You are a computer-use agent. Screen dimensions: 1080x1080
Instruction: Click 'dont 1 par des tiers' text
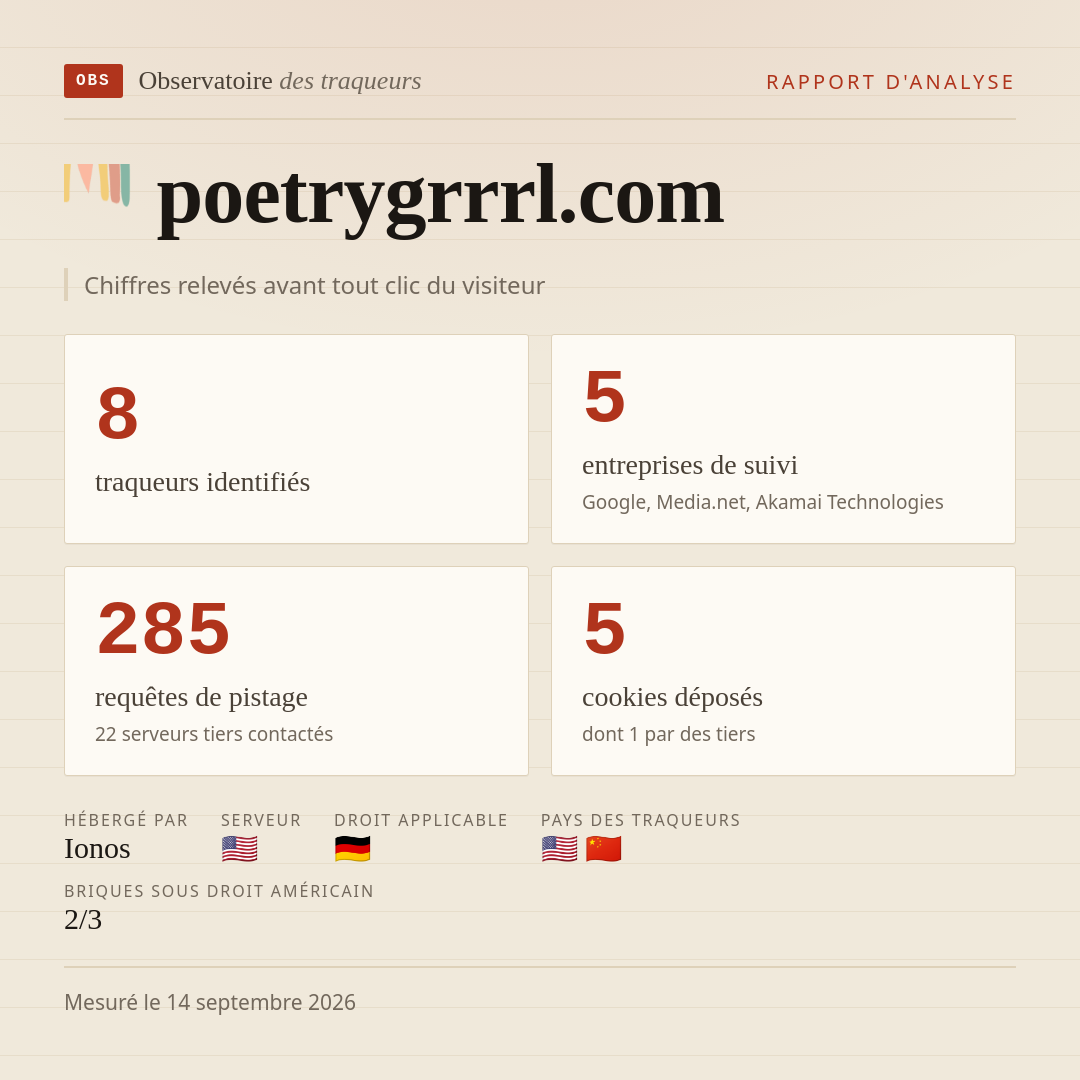668,734
